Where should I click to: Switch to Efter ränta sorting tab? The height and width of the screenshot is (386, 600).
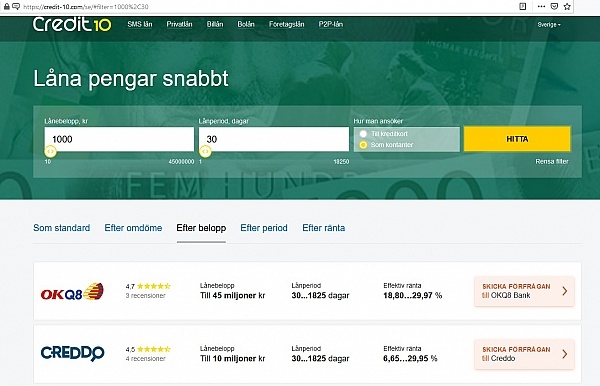324,228
